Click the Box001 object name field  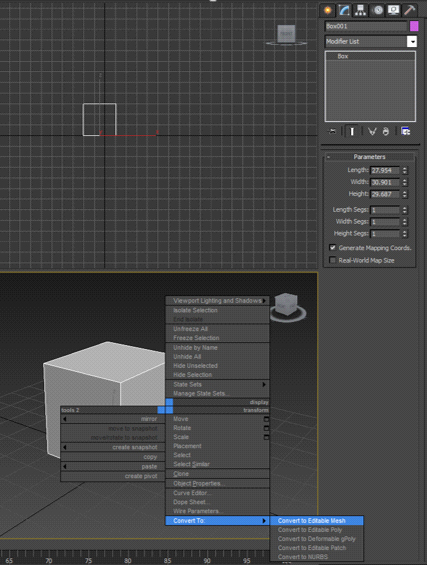coord(366,26)
